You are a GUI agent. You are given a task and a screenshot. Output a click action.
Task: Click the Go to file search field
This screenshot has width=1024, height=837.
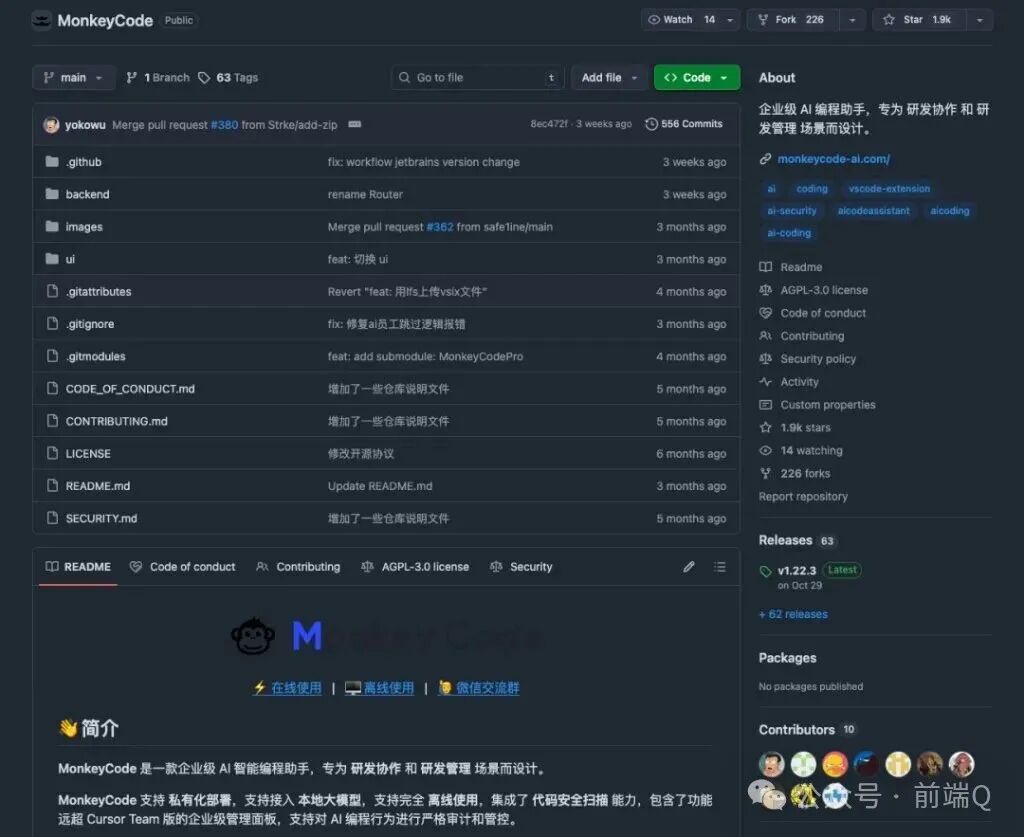(477, 77)
